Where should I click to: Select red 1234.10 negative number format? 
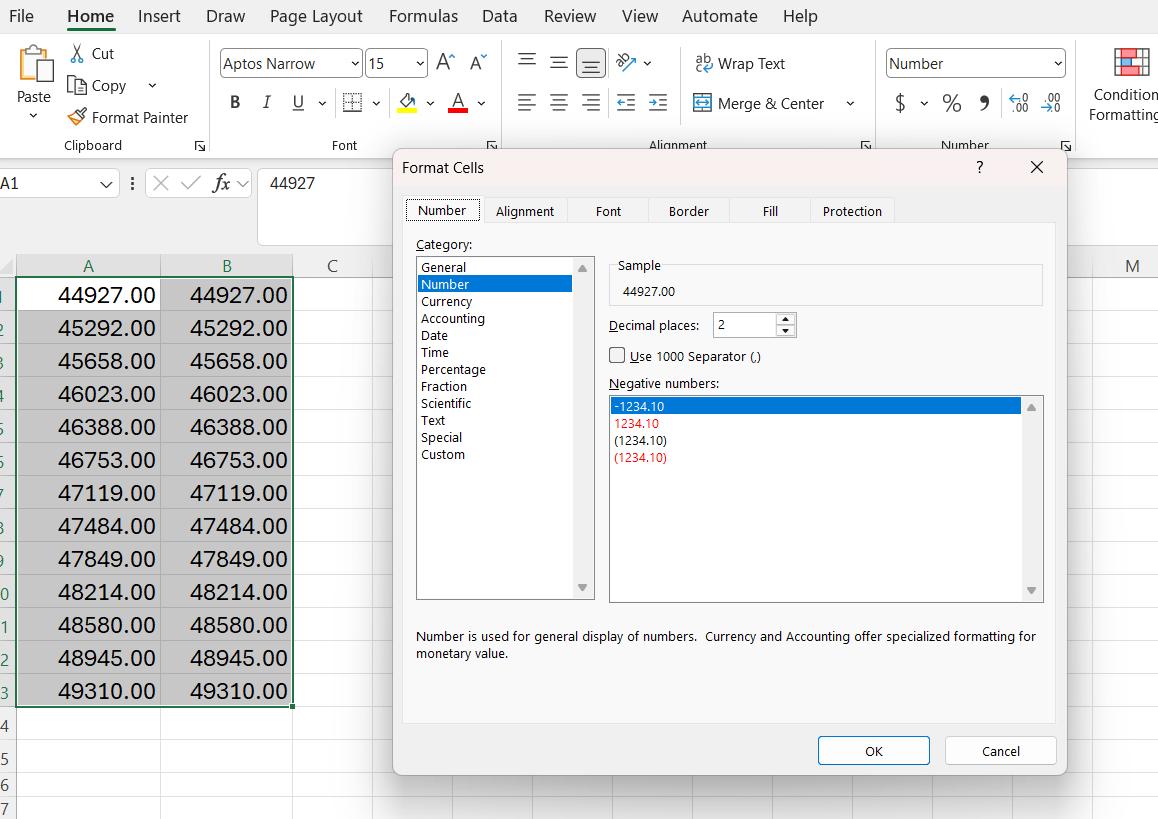pyautogui.click(x=815, y=423)
